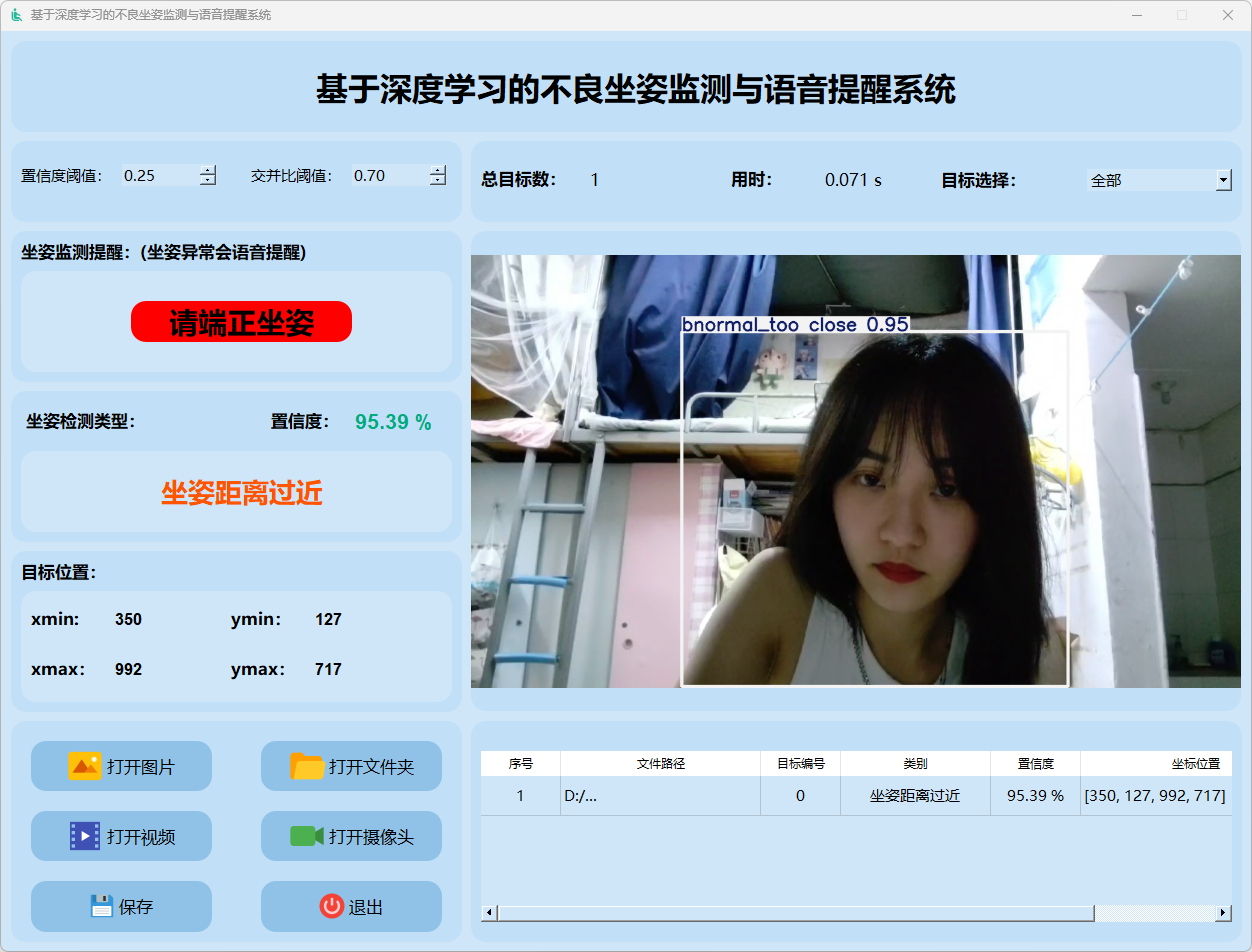The height and width of the screenshot is (952, 1252).
Task: Click the table's horizontal scrollbar thumb
Action: pyautogui.click(x=796, y=913)
